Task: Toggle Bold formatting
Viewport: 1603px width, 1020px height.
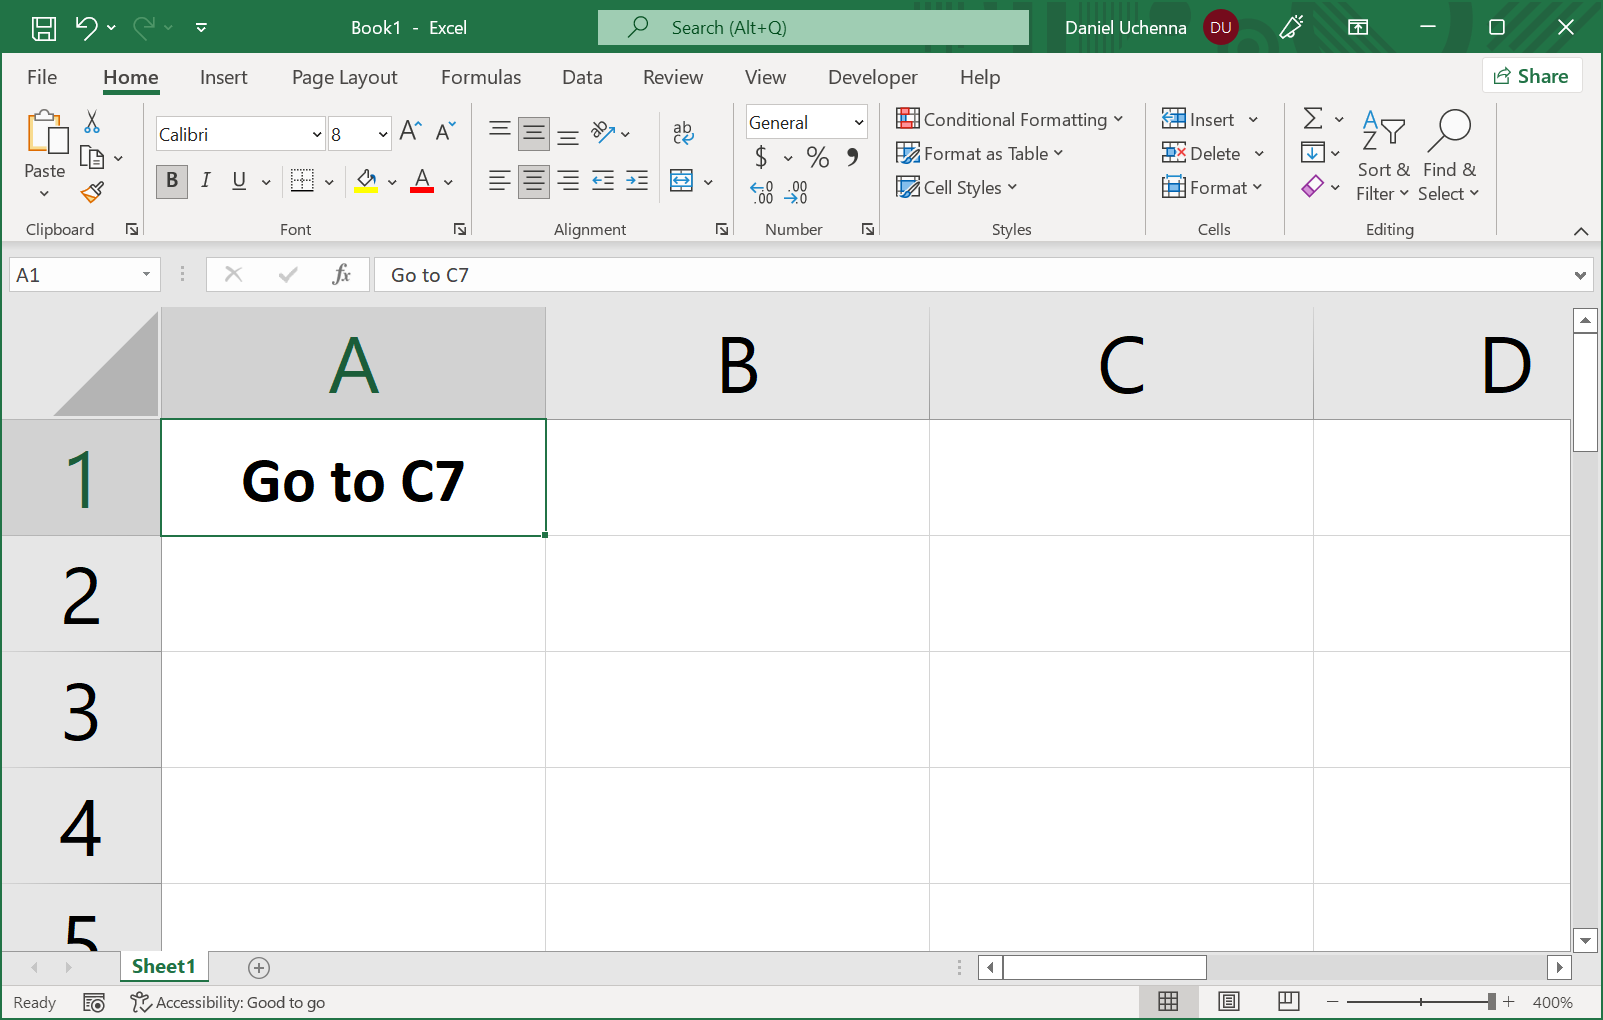Action: (x=172, y=181)
